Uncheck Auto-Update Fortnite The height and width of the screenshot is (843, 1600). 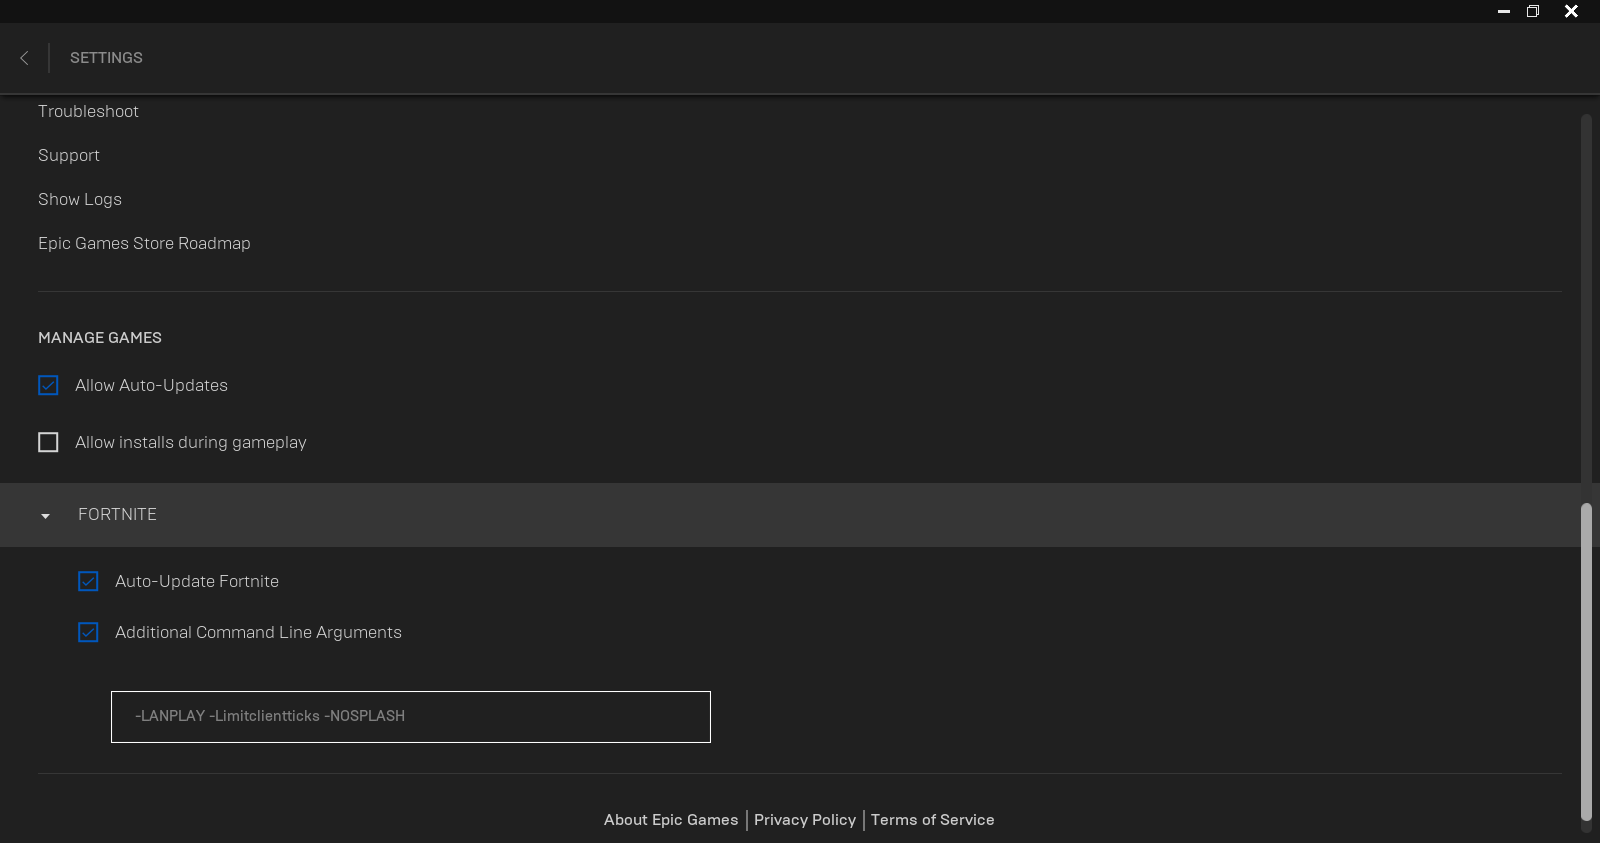pos(88,581)
